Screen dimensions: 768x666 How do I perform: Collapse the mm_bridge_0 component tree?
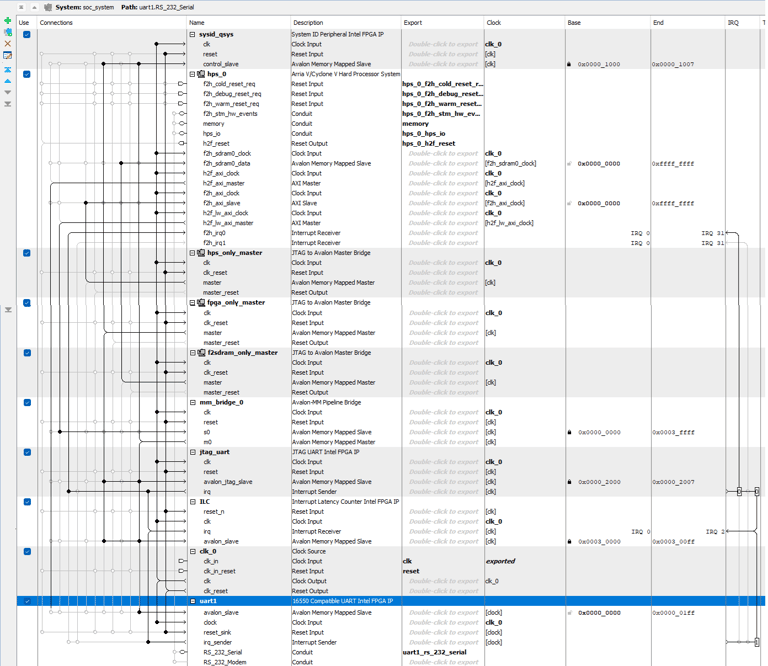click(x=192, y=403)
